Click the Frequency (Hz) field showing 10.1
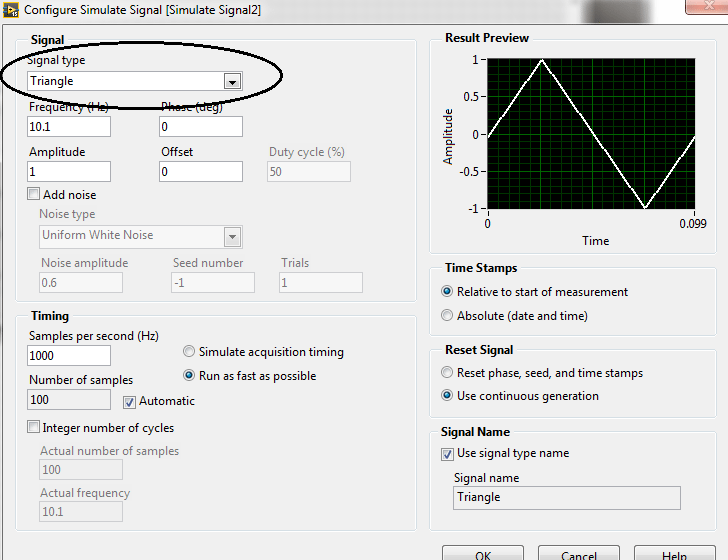 pyautogui.click(x=69, y=126)
